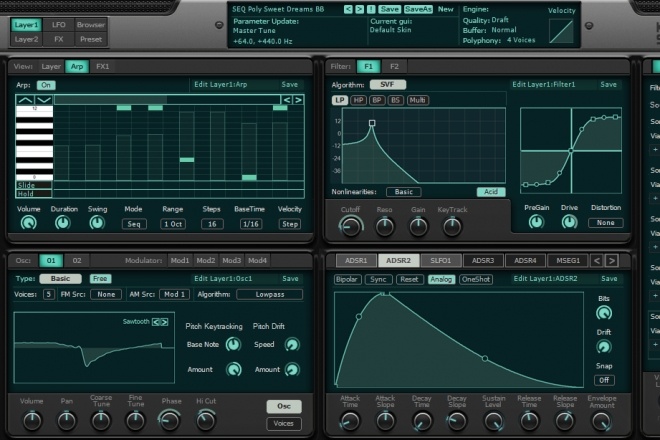
Task: Click the filter Gain knob
Action: (x=418, y=227)
